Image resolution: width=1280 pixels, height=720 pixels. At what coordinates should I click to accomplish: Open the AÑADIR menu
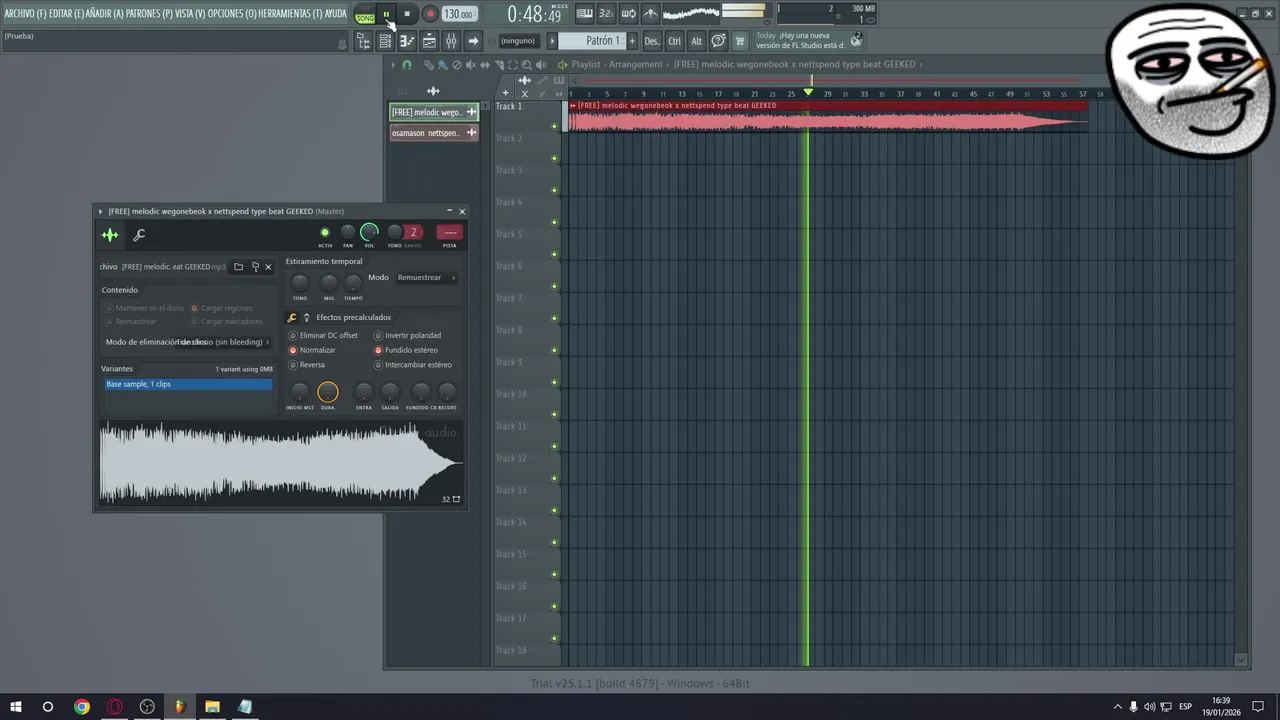105,14
